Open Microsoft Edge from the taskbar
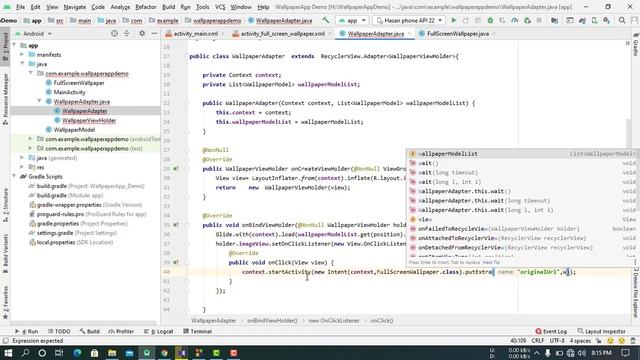 (77, 353)
